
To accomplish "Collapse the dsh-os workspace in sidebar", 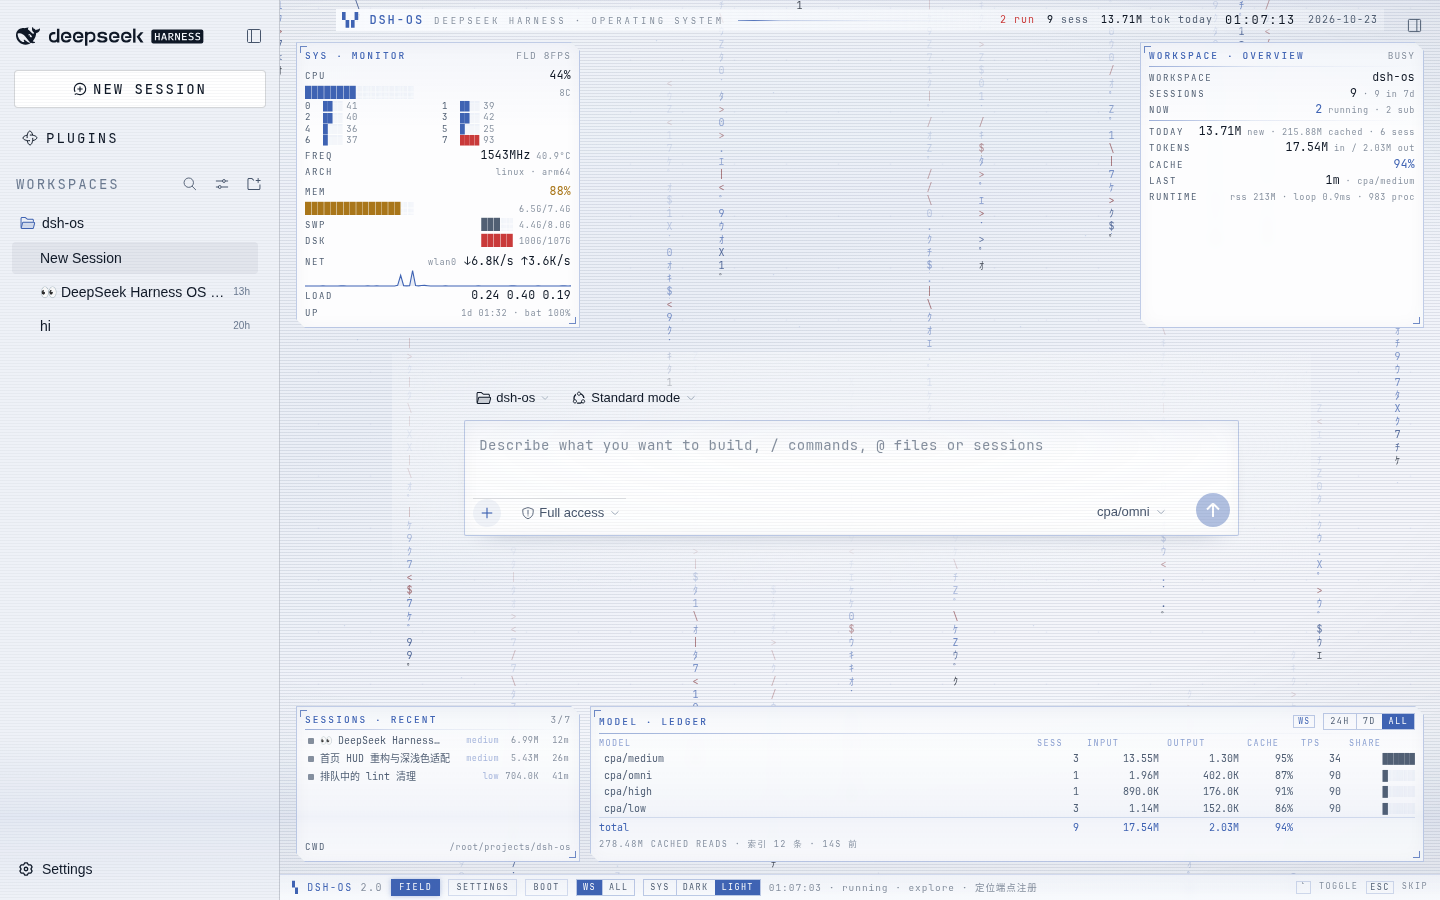I will (135, 223).
